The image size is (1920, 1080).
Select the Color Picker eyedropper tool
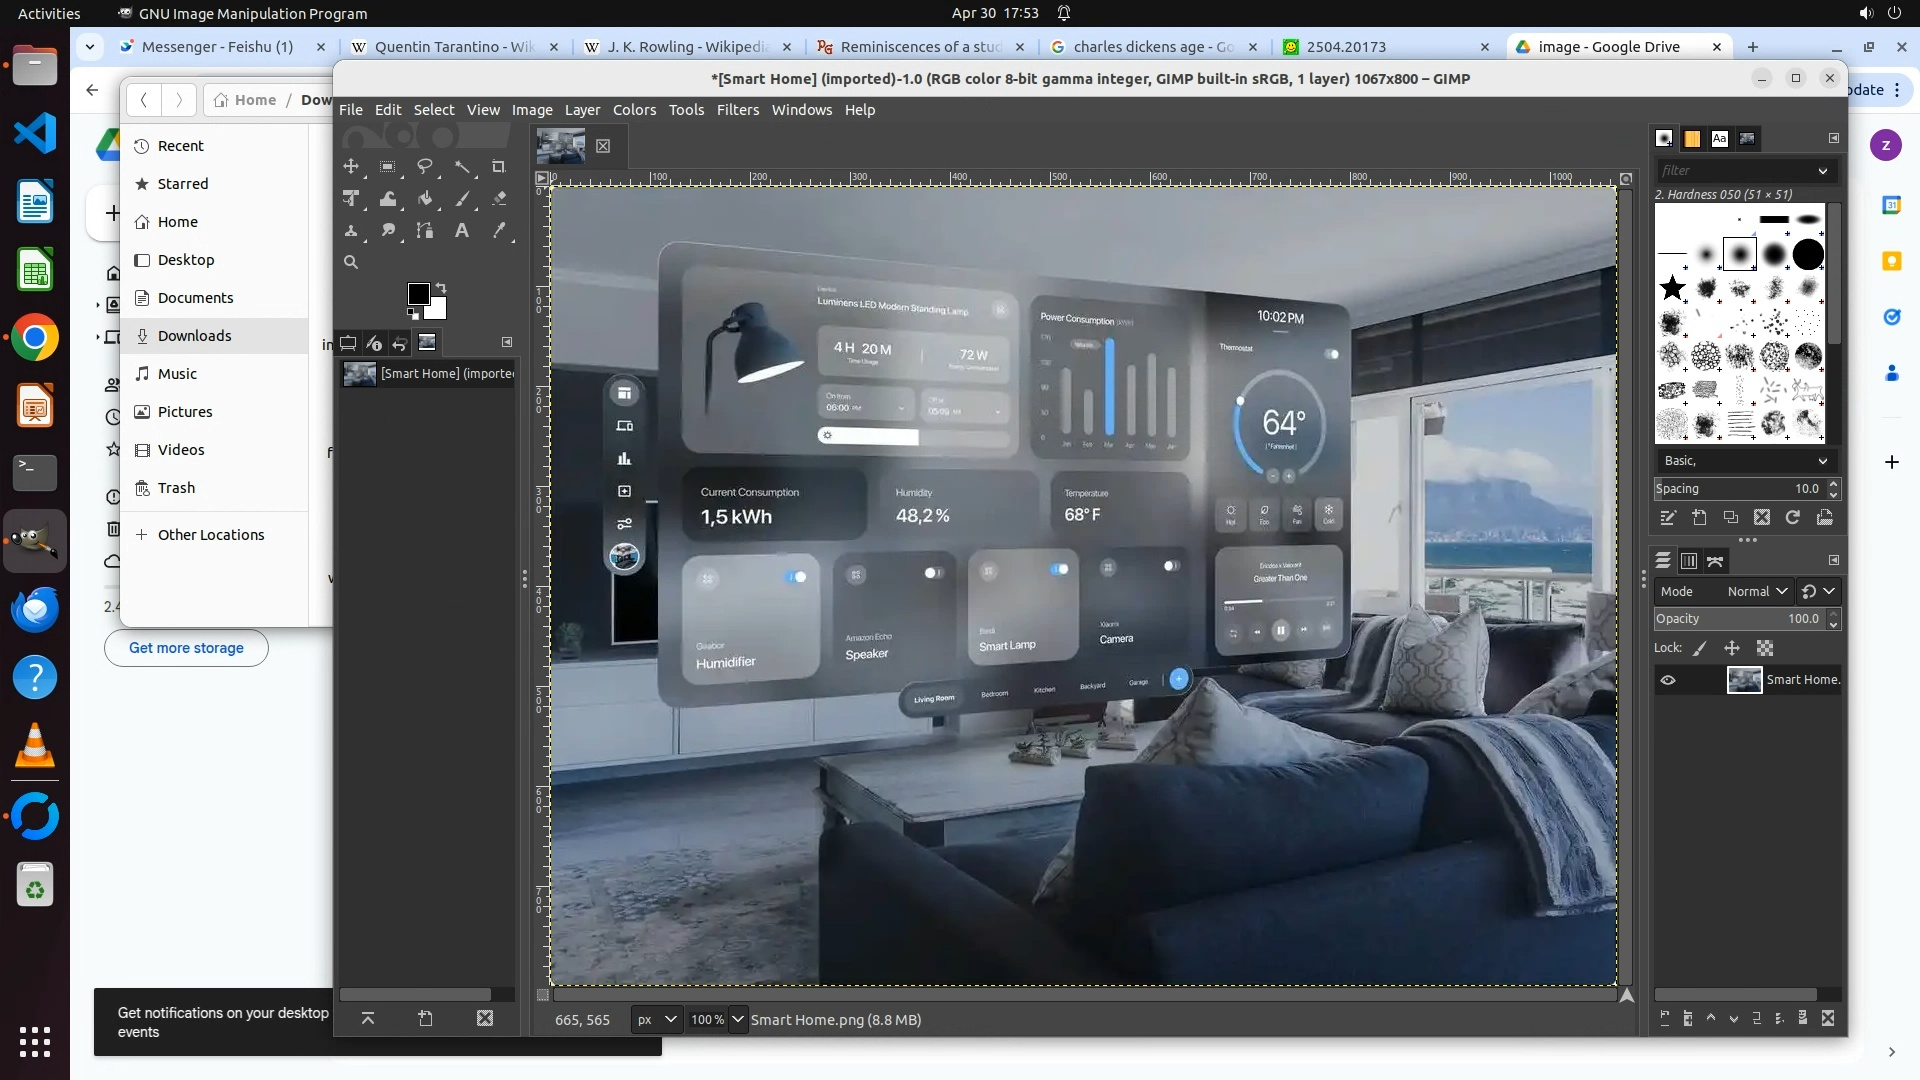pyautogui.click(x=499, y=231)
